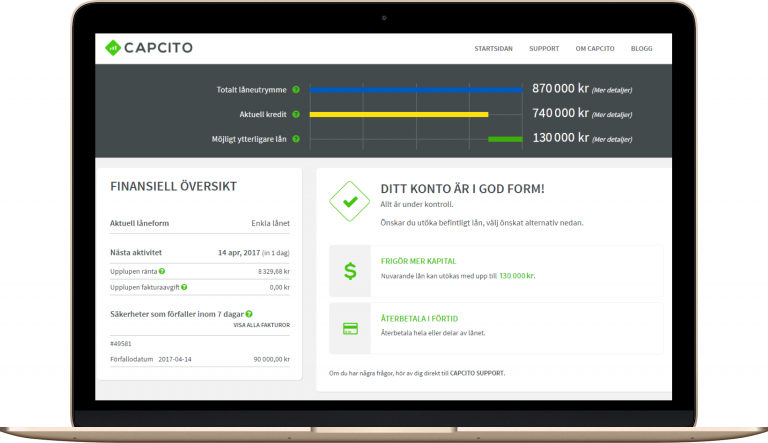768x443 pixels.
Task: Click help icon beside Upplupen fakturaavgift
Action: click(184, 287)
